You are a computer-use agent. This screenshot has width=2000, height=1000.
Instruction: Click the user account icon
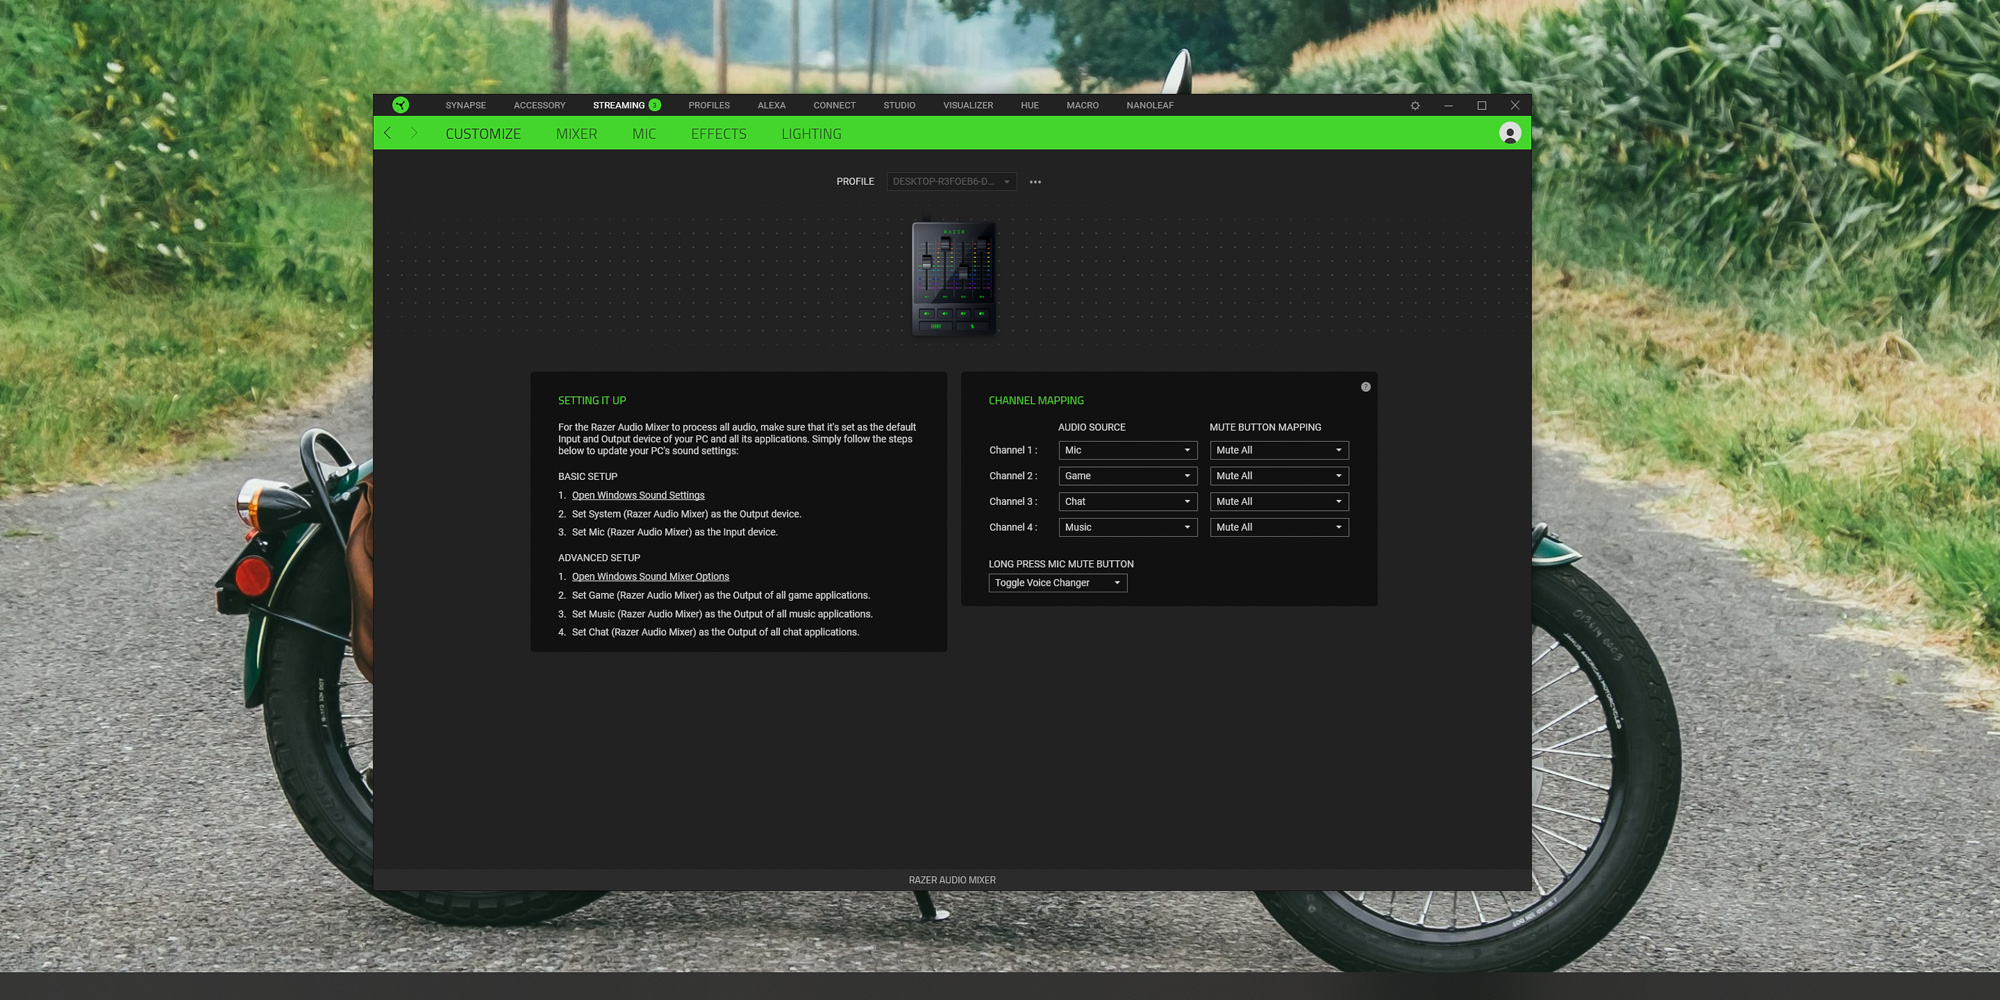coord(1509,132)
